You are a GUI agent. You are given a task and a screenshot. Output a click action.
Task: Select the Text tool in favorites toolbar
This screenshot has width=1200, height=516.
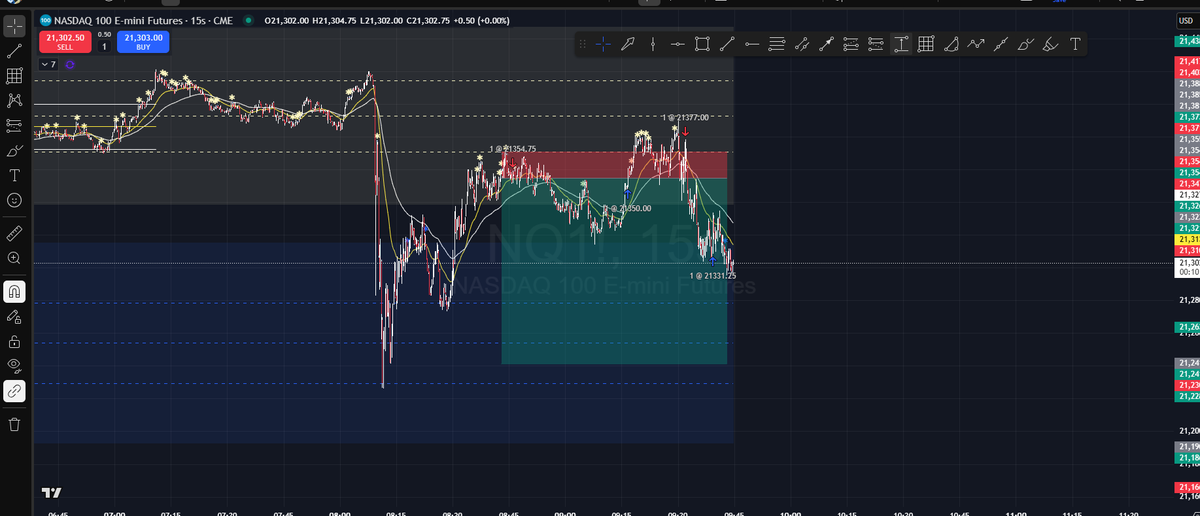coord(1075,44)
